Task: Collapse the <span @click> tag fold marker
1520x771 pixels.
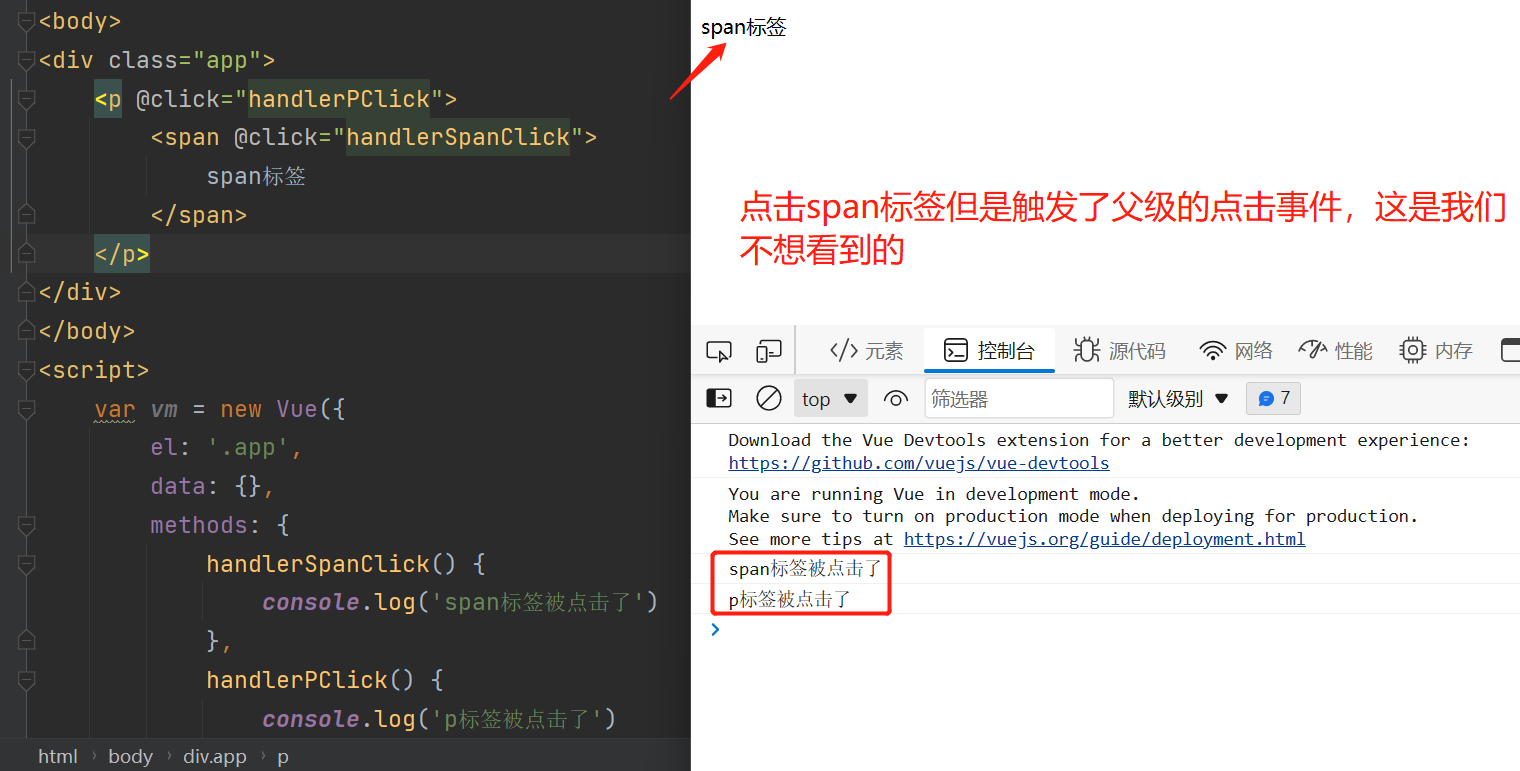Action: (27, 137)
